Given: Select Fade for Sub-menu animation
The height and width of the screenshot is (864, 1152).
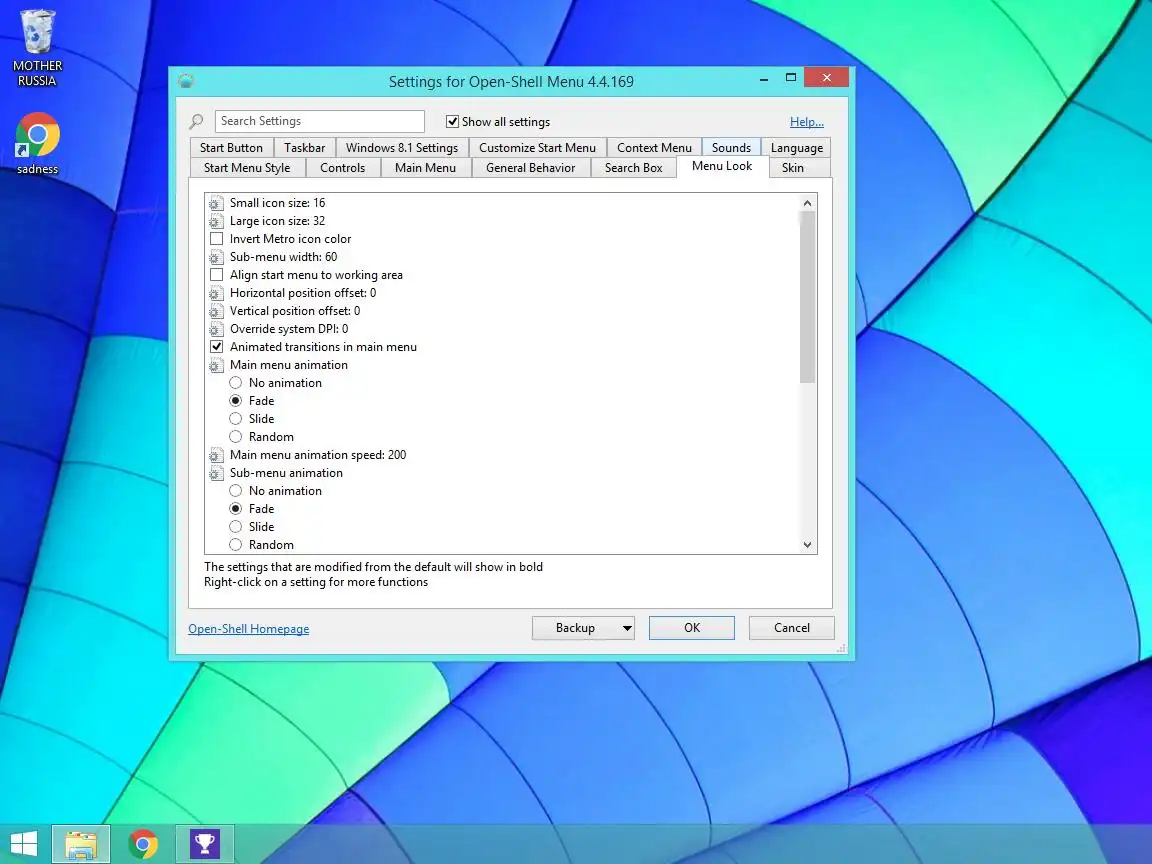Looking at the screenshot, I should coord(235,508).
